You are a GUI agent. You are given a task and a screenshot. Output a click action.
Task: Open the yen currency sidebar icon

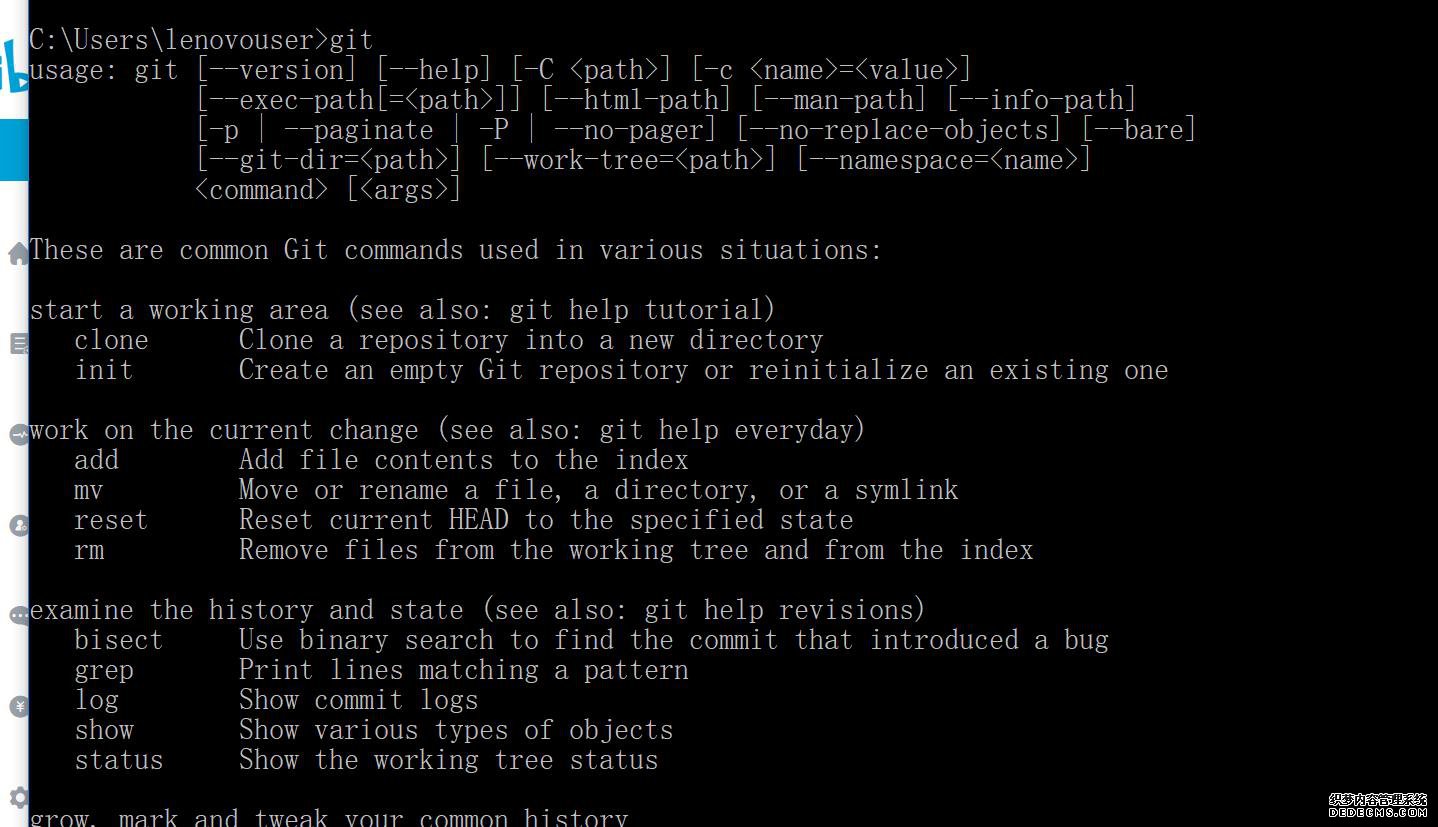click(x=17, y=707)
